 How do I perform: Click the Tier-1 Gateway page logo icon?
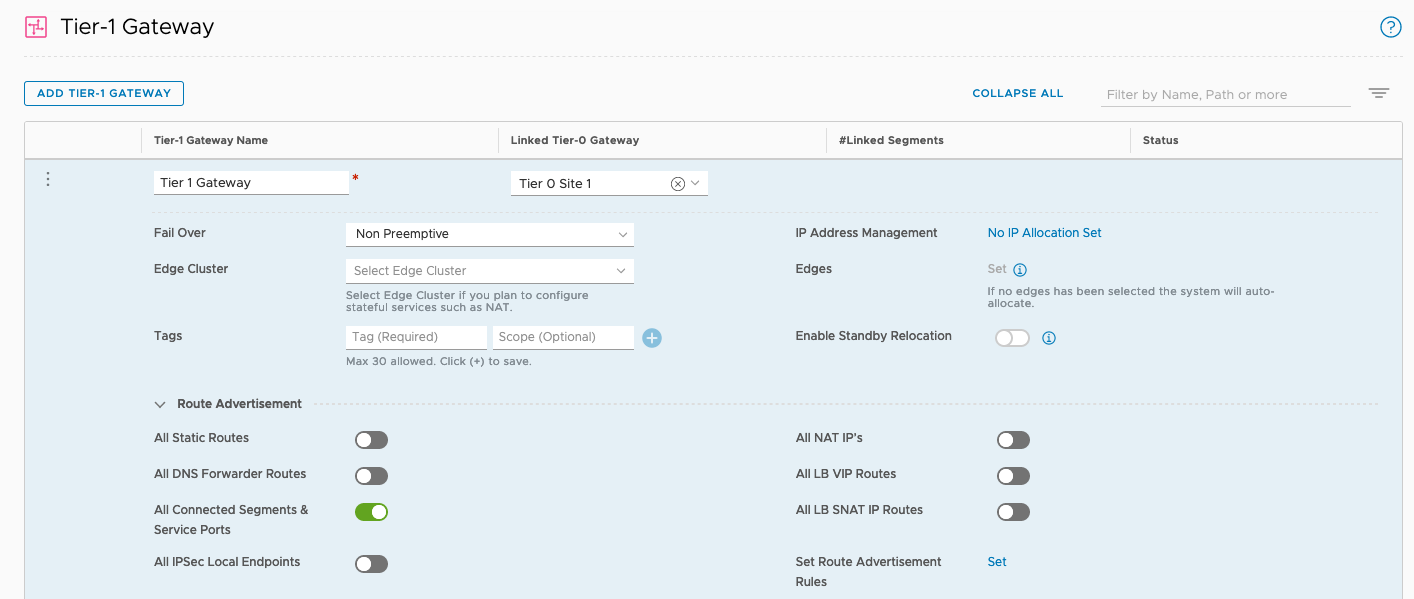[x=36, y=27]
